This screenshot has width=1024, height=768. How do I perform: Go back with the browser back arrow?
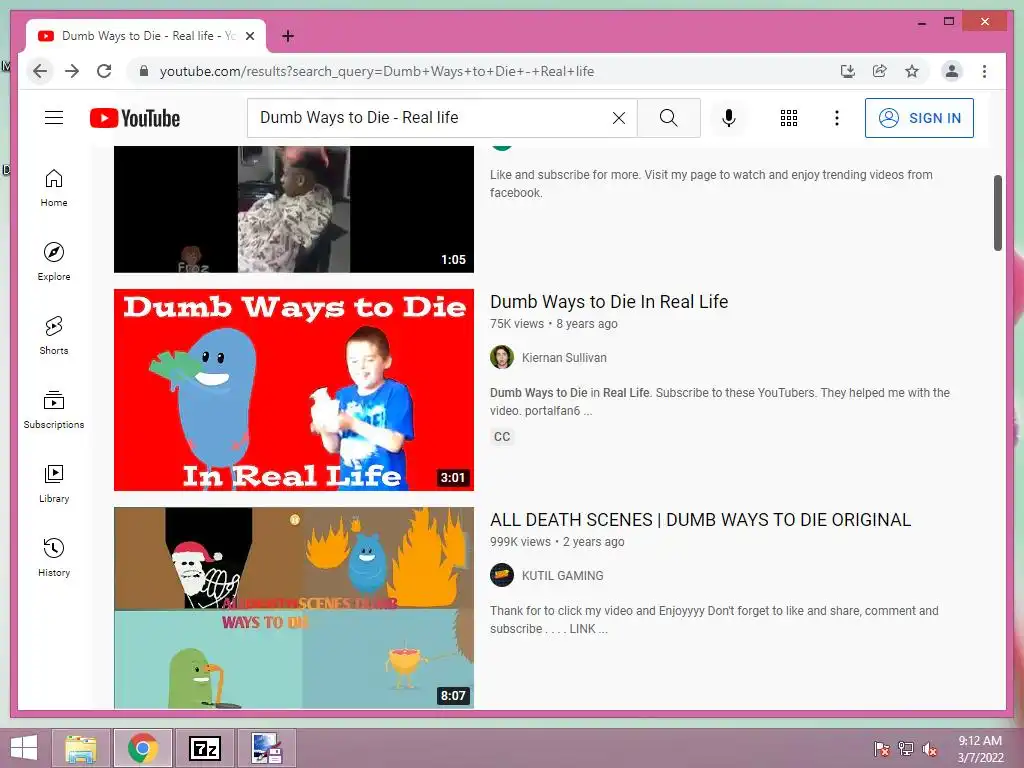40,71
